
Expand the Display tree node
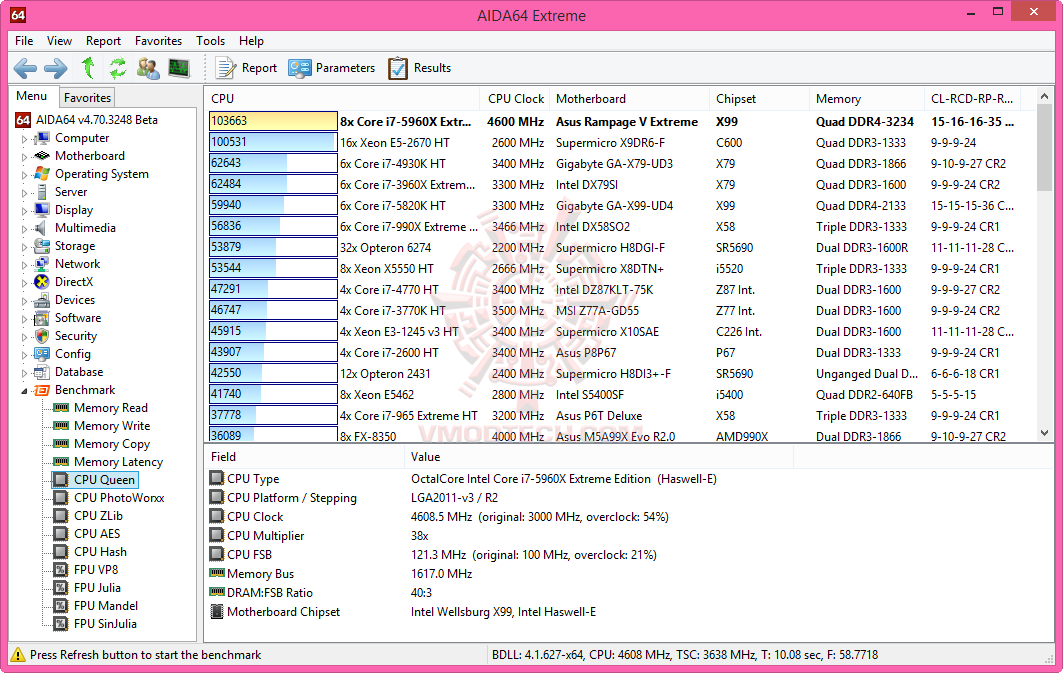tap(24, 211)
